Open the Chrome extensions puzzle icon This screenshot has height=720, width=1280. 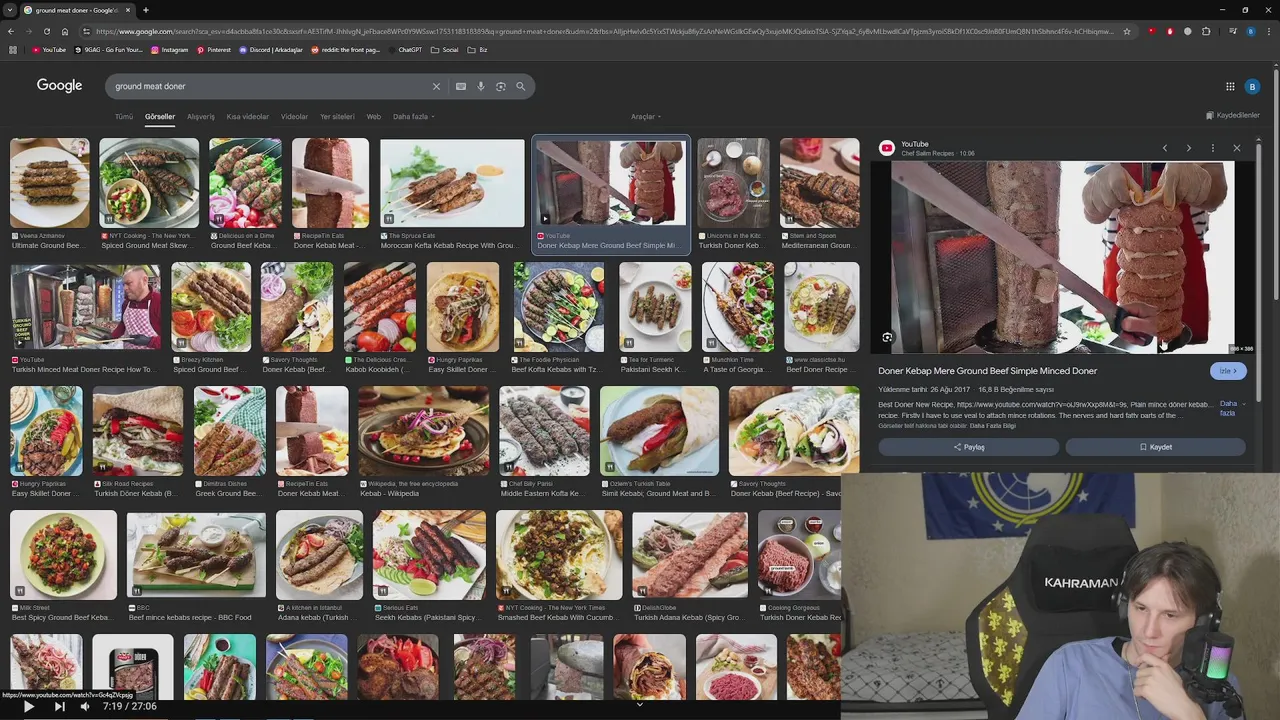[x=1206, y=31]
